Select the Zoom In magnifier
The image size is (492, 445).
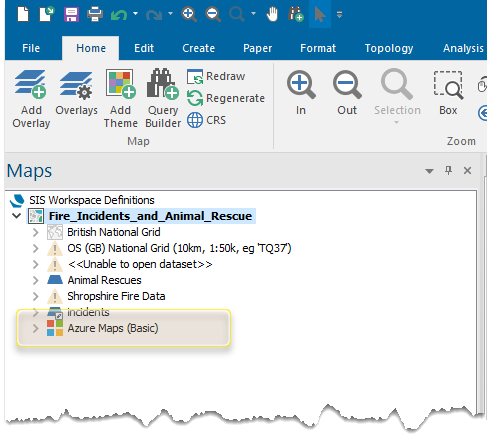(x=301, y=93)
